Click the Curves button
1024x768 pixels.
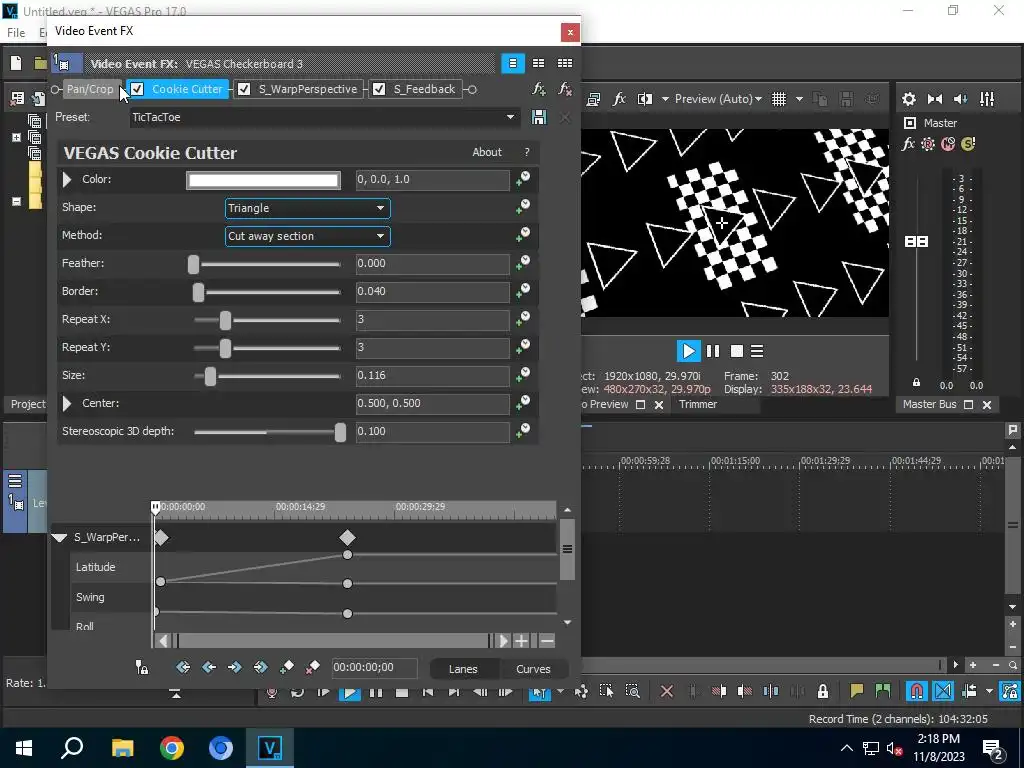[533, 669]
